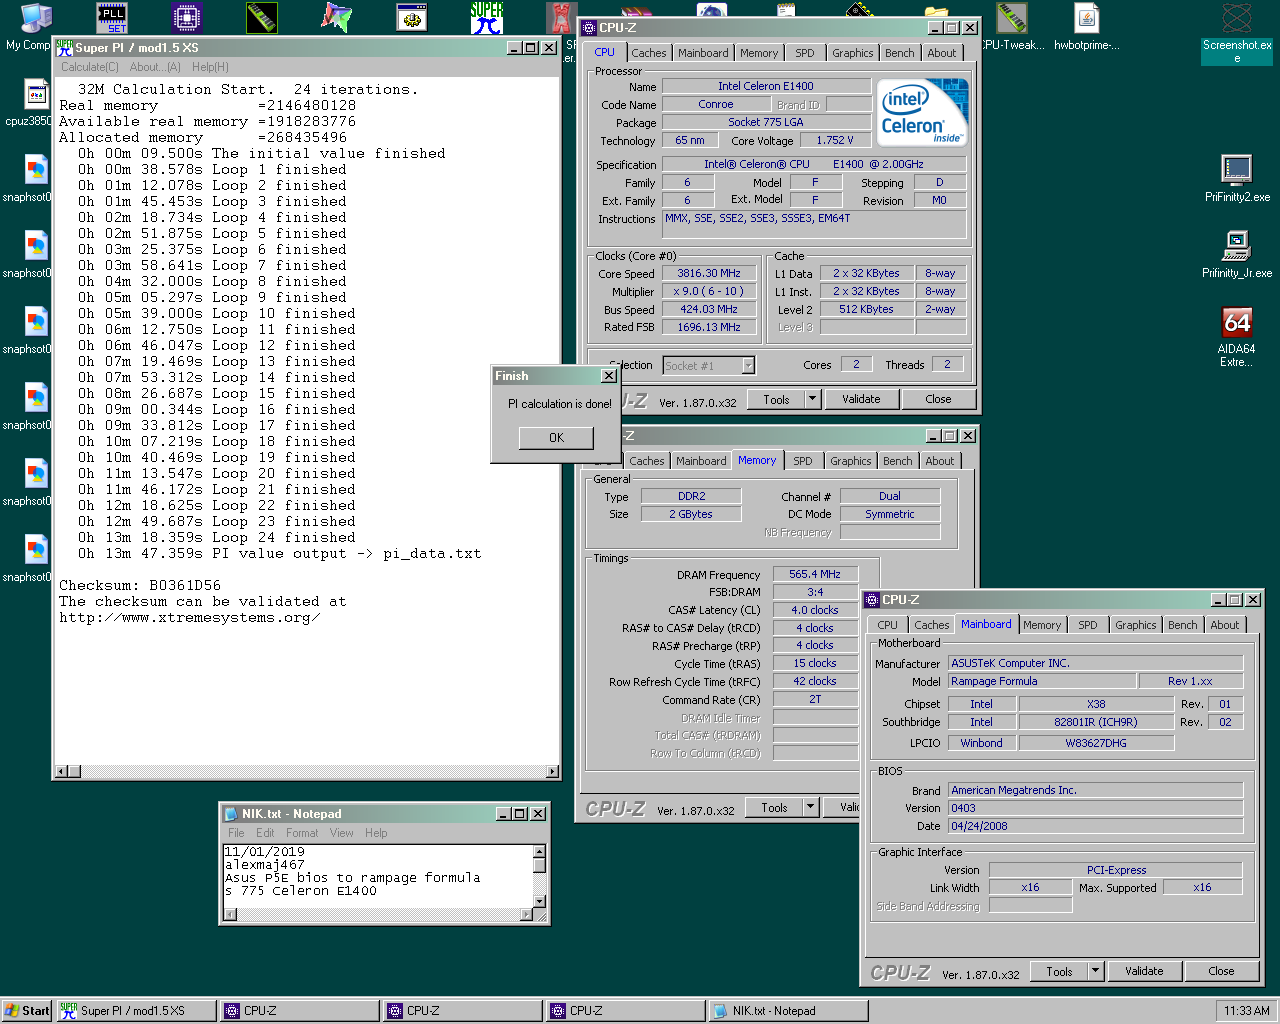The height and width of the screenshot is (1024, 1280).
Task: Open the PLL SET desktop icon
Action: [x=112, y=17]
